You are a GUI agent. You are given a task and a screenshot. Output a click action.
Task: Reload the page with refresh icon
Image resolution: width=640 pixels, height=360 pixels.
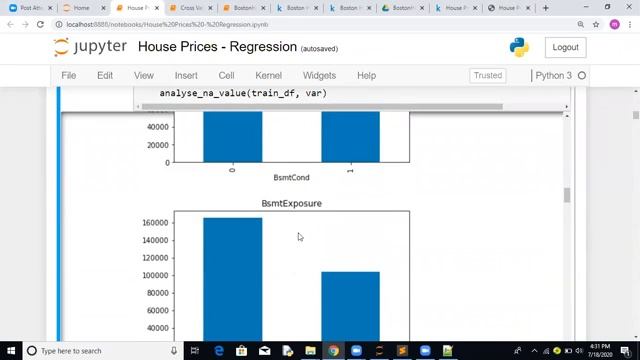(40, 24)
